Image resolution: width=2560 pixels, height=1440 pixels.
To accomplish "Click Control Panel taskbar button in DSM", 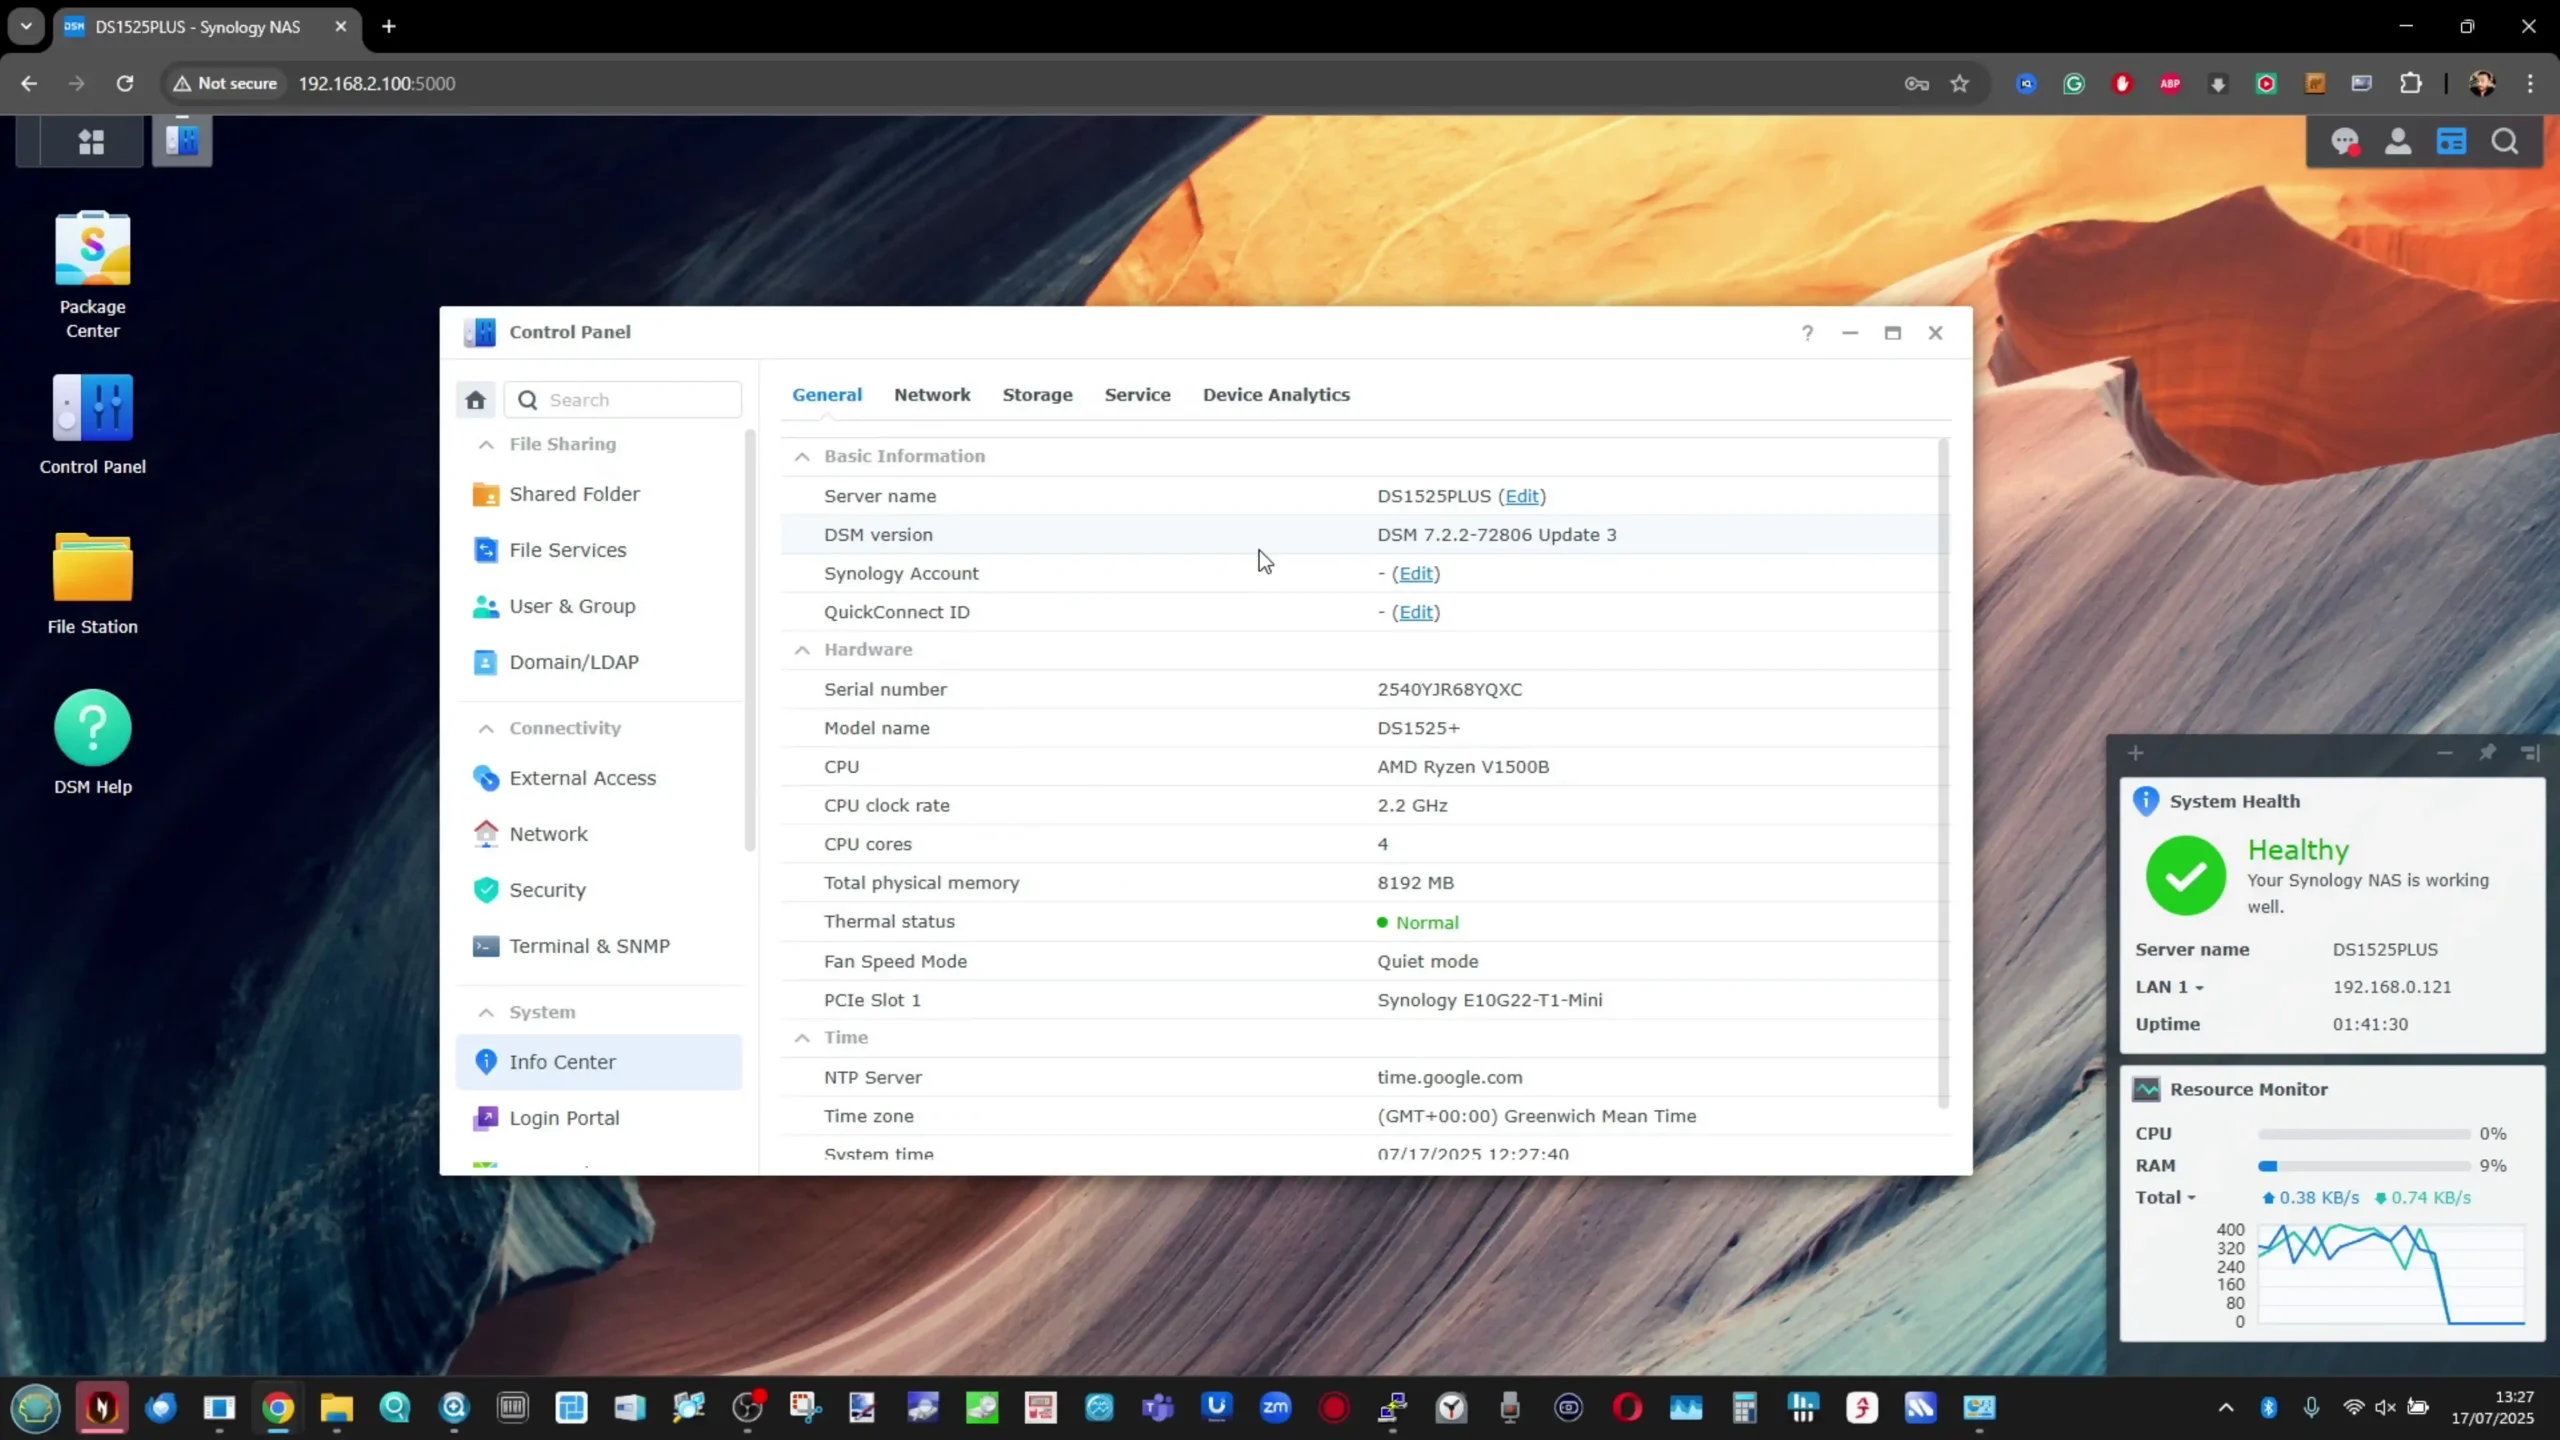I will pos(182,141).
